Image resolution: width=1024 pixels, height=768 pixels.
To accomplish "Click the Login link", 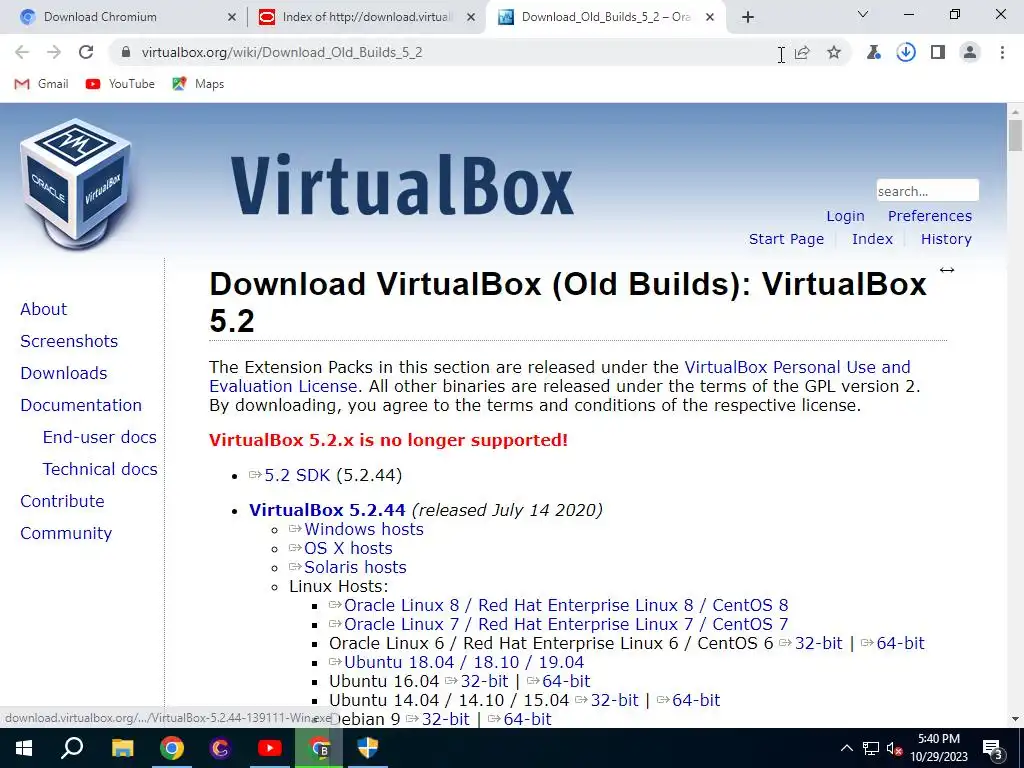I will tap(845, 216).
